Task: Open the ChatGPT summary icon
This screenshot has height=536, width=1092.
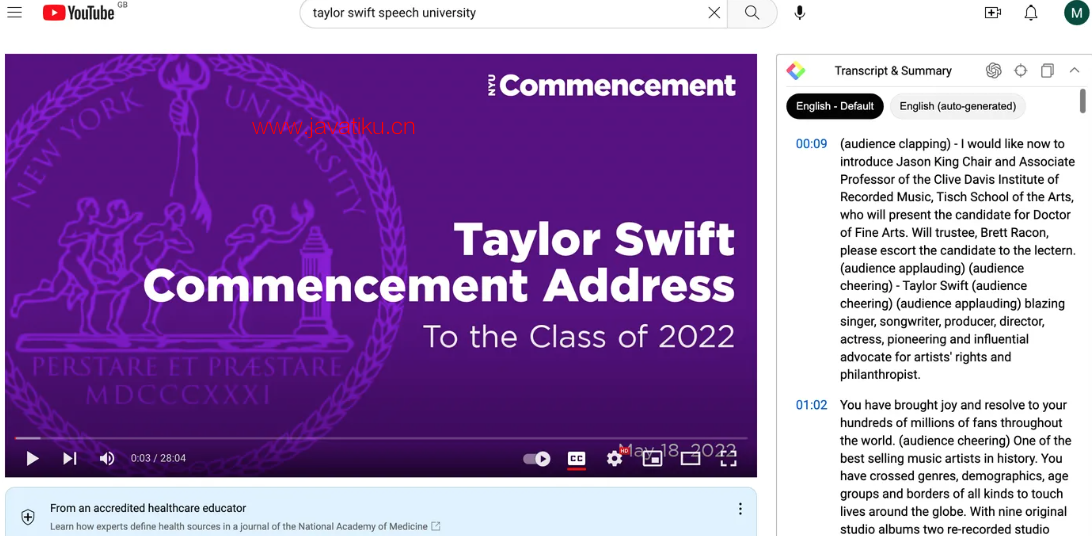Action: 994,70
